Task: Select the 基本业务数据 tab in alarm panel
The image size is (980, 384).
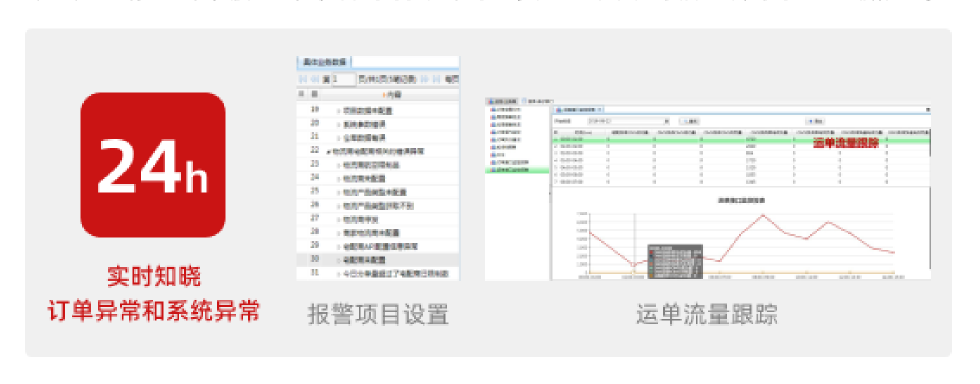Action: pyautogui.click(x=325, y=62)
